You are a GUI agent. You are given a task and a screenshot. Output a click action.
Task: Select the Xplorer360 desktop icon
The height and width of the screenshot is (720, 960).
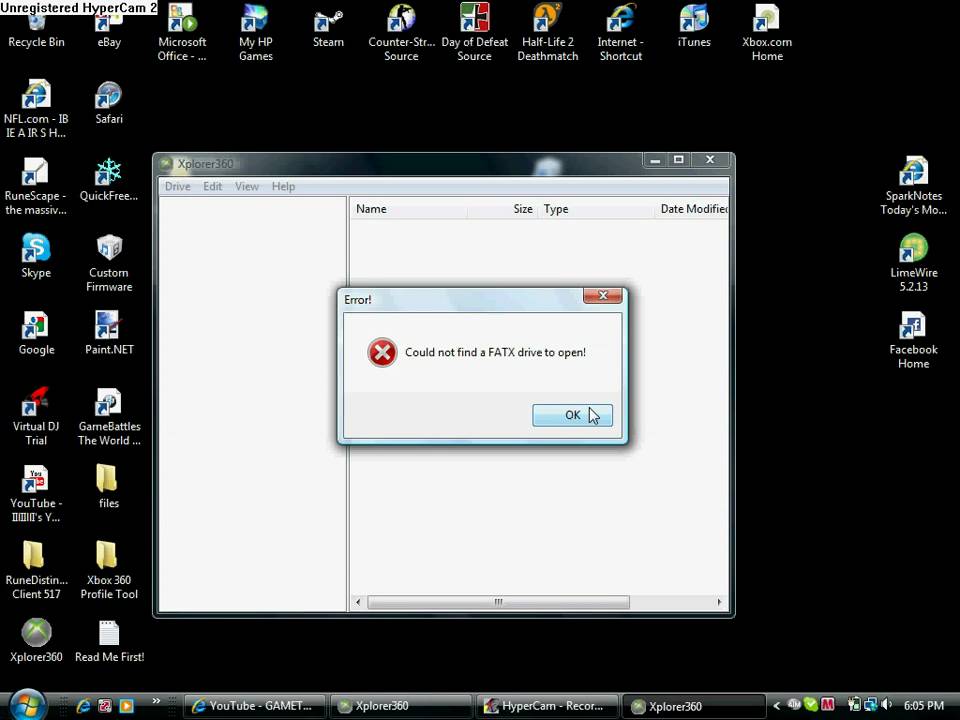click(x=36, y=640)
